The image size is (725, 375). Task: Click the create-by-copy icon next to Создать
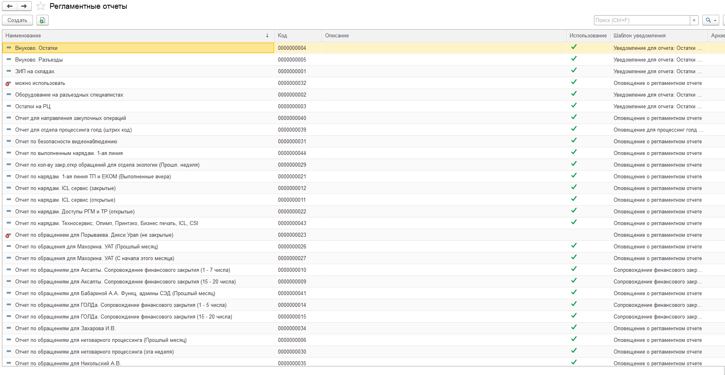click(43, 20)
